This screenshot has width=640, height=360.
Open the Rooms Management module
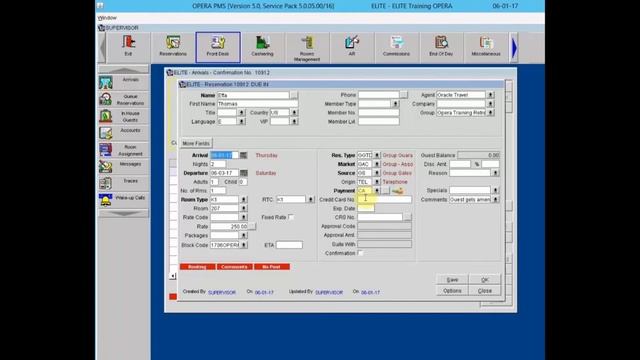tap(307, 47)
